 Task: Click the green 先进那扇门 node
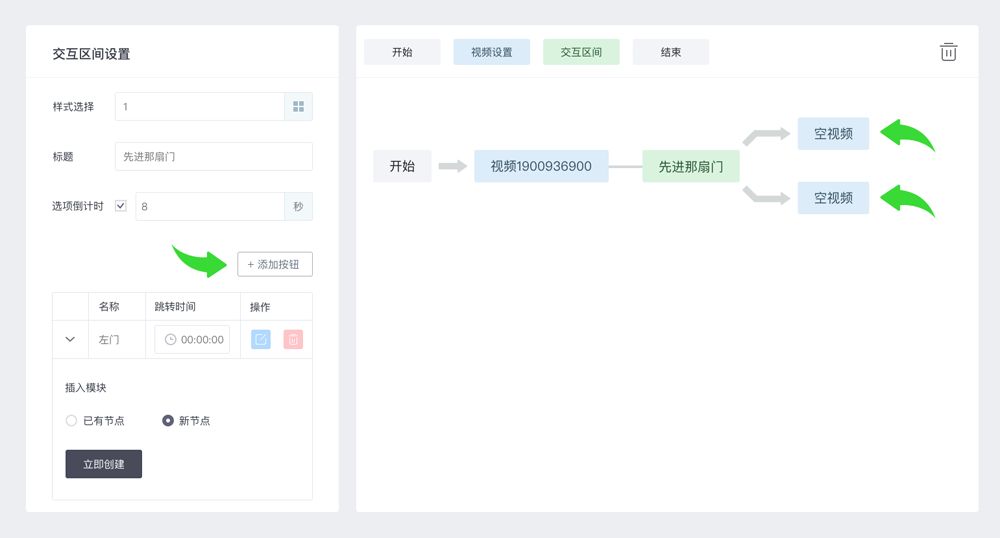(x=691, y=166)
